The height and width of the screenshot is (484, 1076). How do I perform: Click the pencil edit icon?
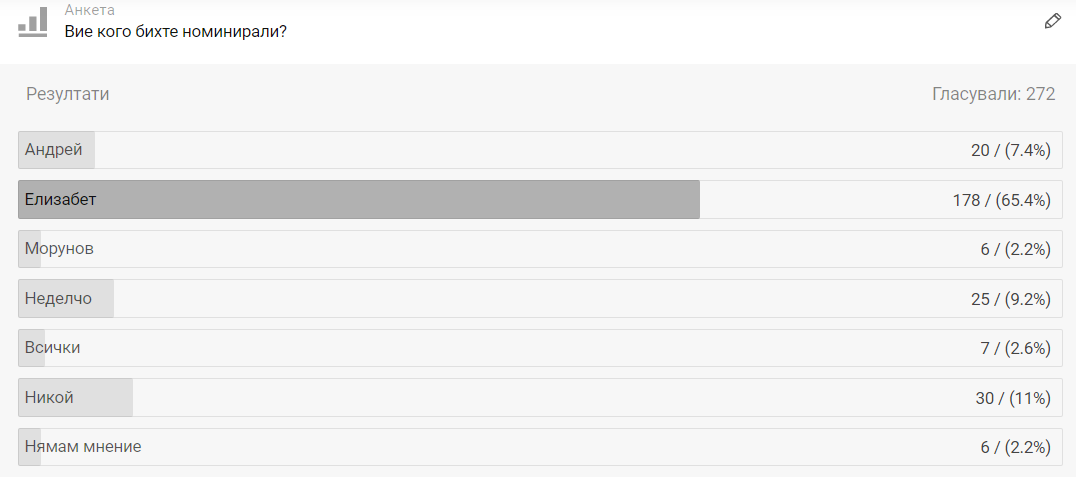tap(1052, 21)
